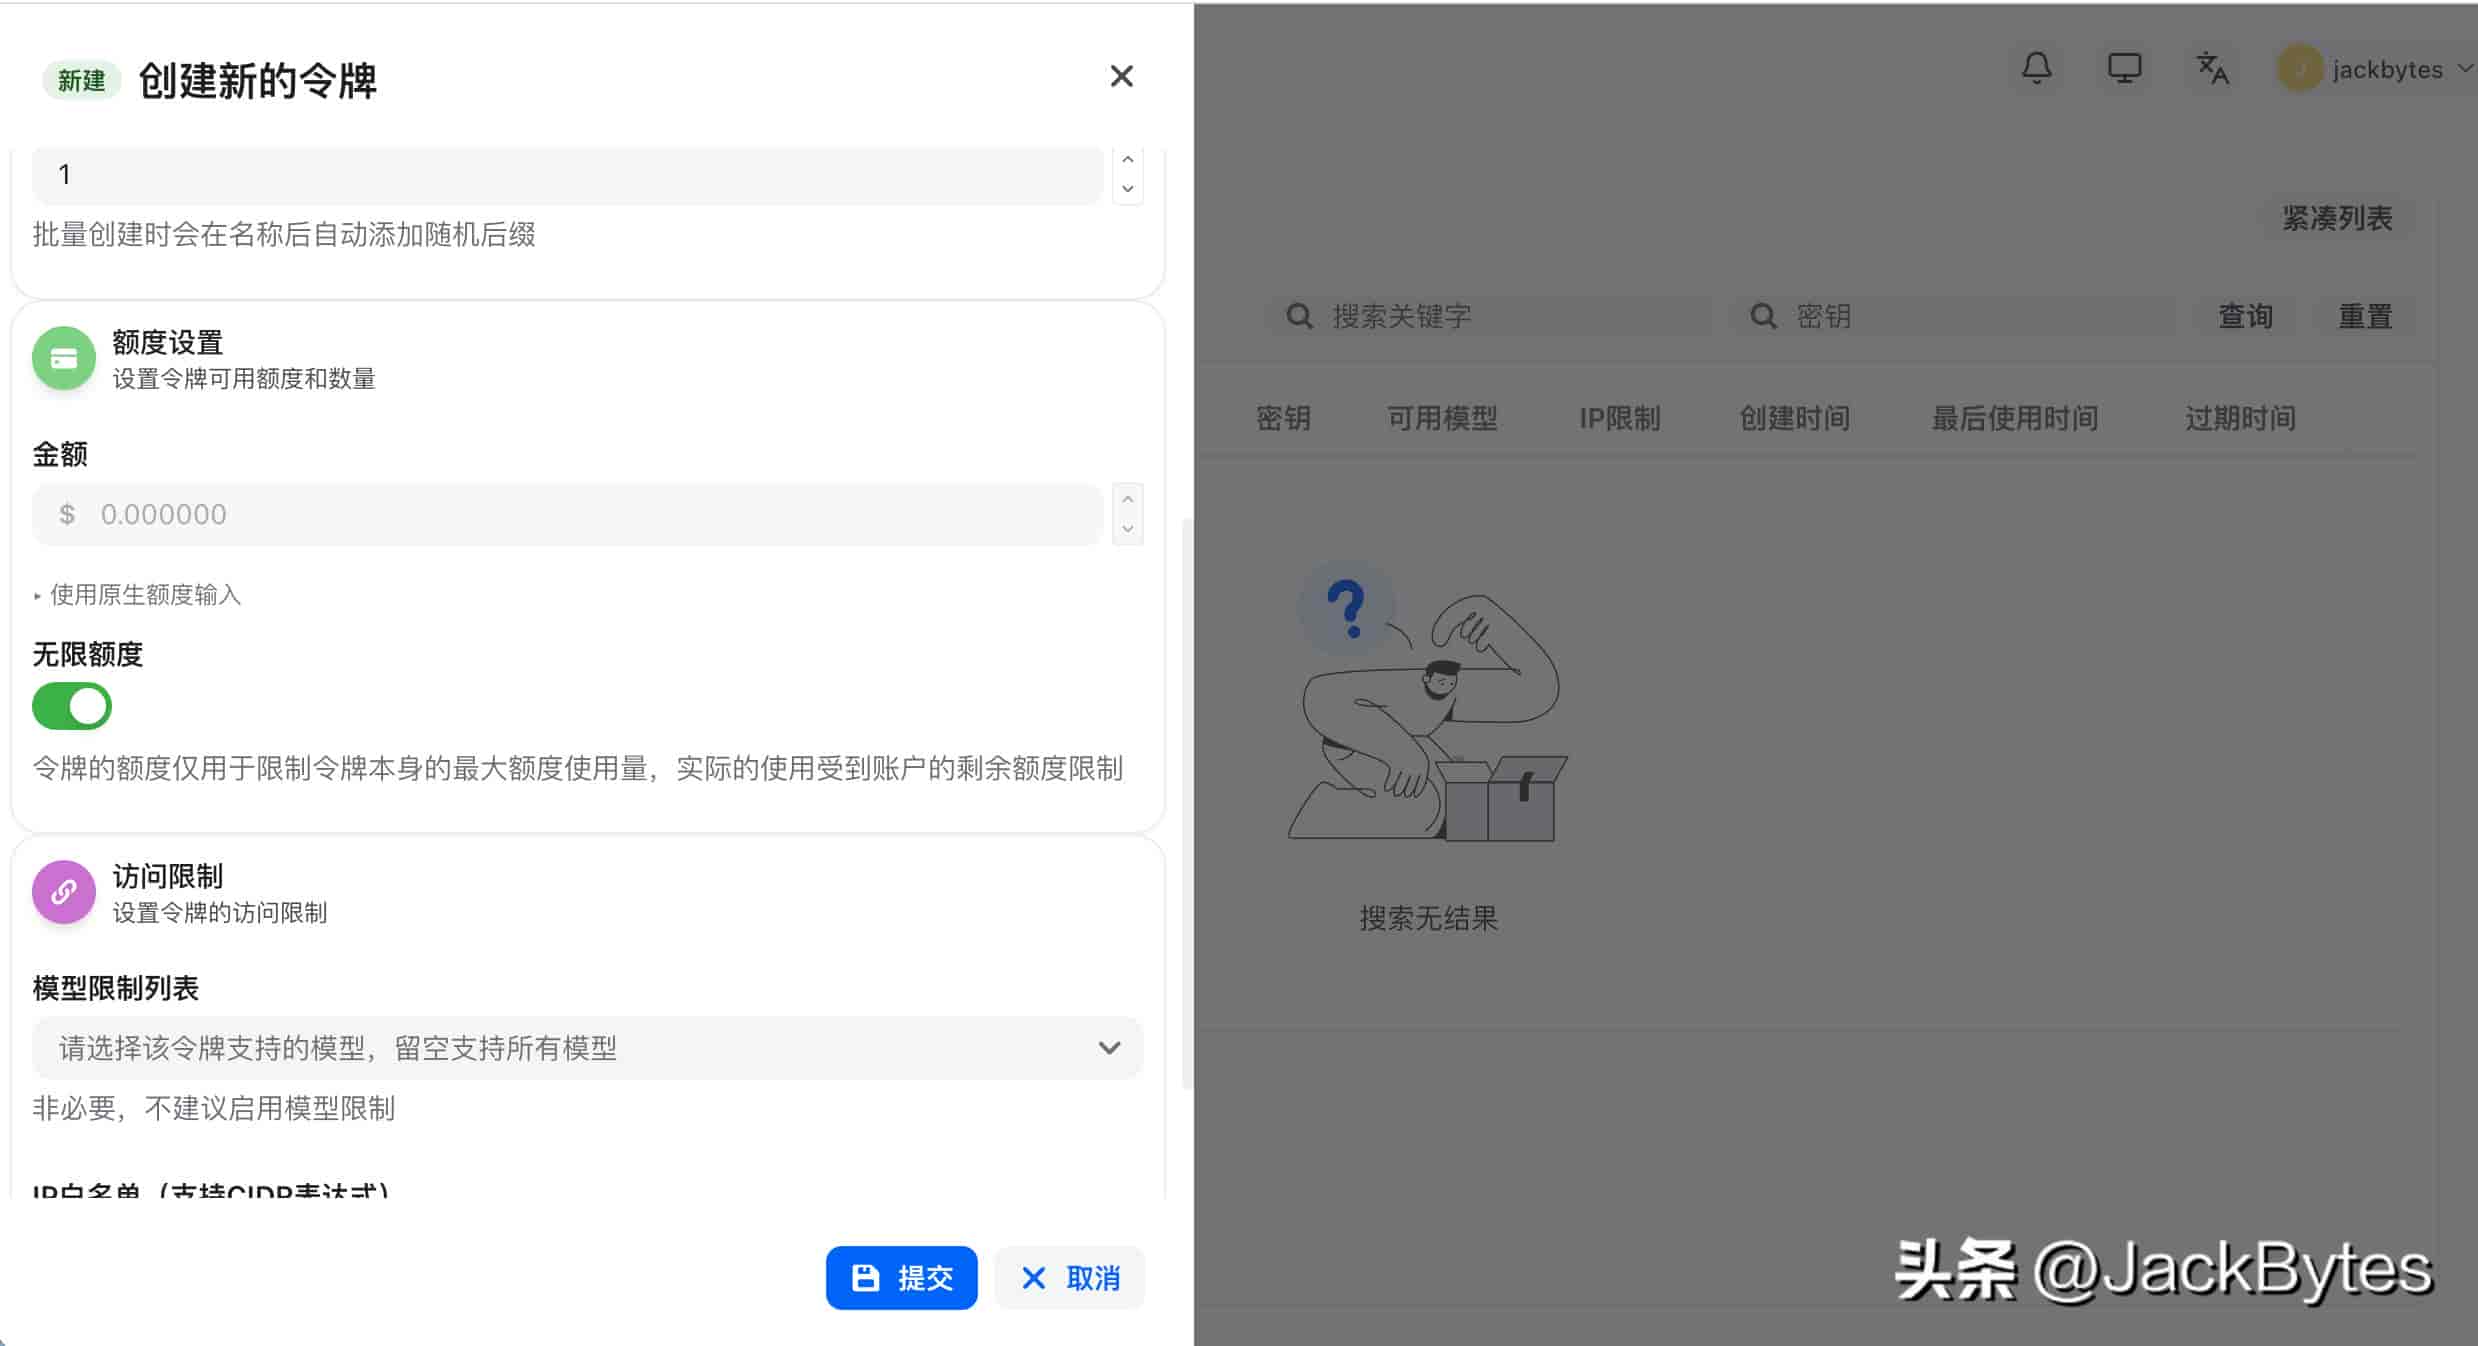The height and width of the screenshot is (1346, 2478).
Task: Toggle the 无限额度 switch off
Action: [x=72, y=706]
